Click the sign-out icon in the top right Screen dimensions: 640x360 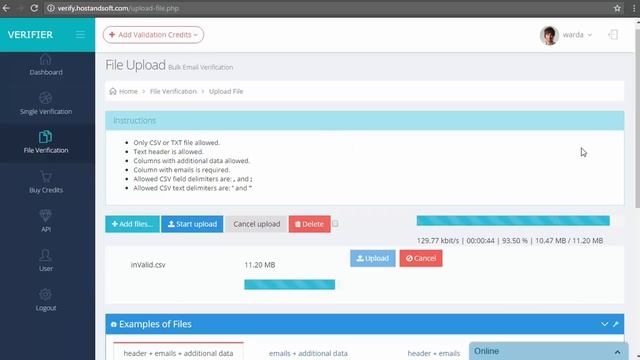click(613, 35)
